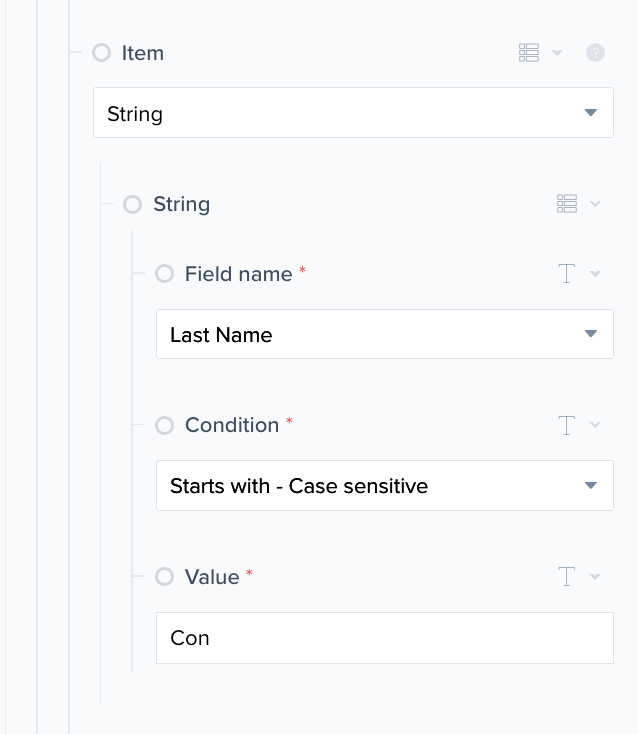Select the Item radio circle

(x=101, y=53)
